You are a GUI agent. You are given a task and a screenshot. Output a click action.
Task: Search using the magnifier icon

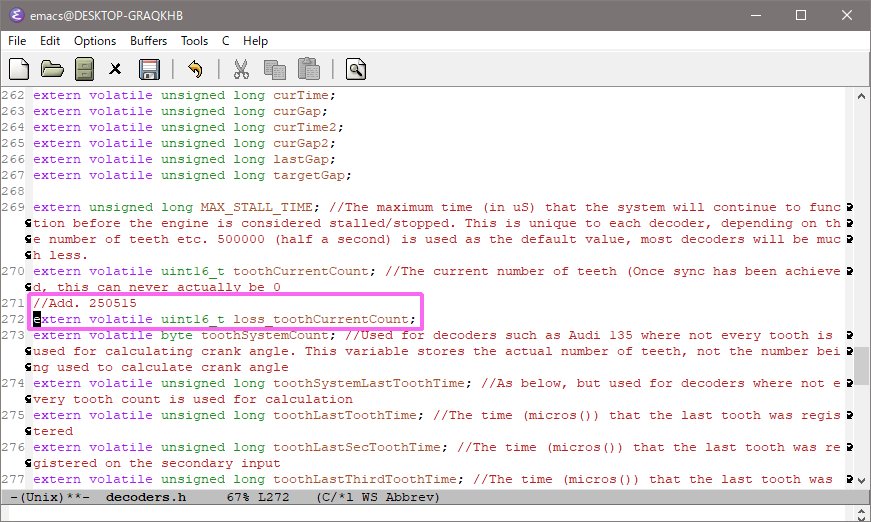pyautogui.click(x=356, y=69)
